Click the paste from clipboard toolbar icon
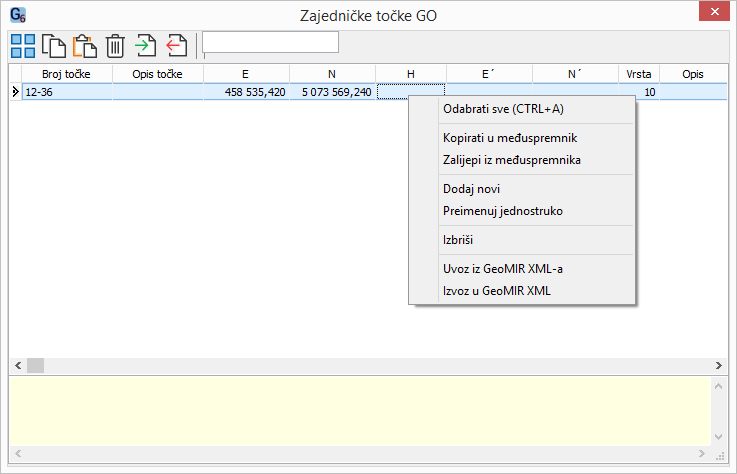This screenshot has width=737, height=474. click(85, 46)
